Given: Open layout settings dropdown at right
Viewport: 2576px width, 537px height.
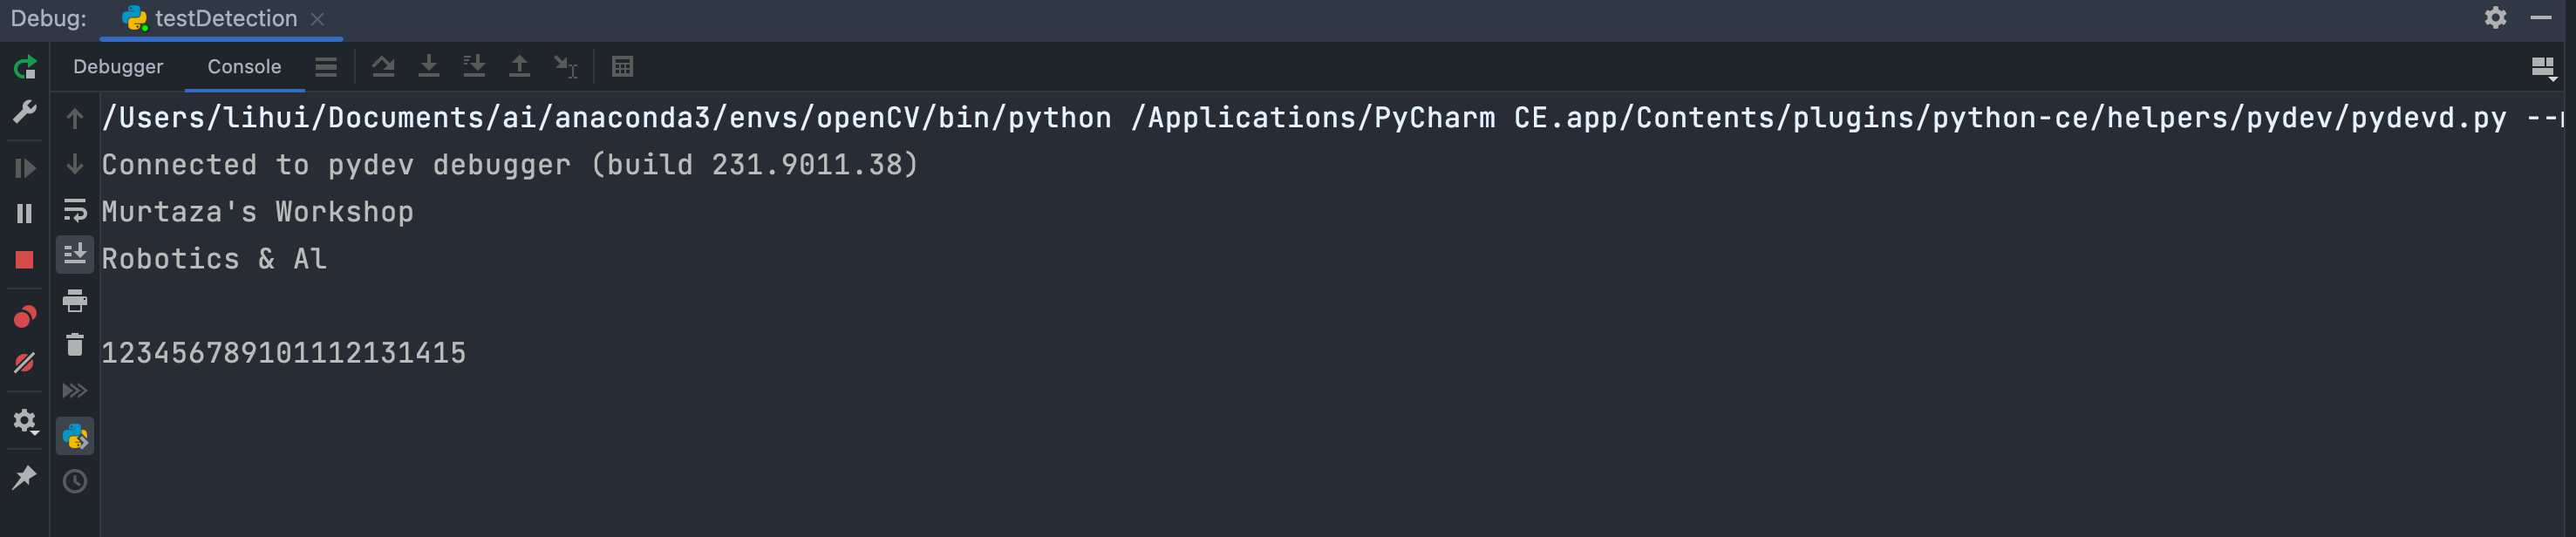Looking at the screenshot, I should 2543,68.
